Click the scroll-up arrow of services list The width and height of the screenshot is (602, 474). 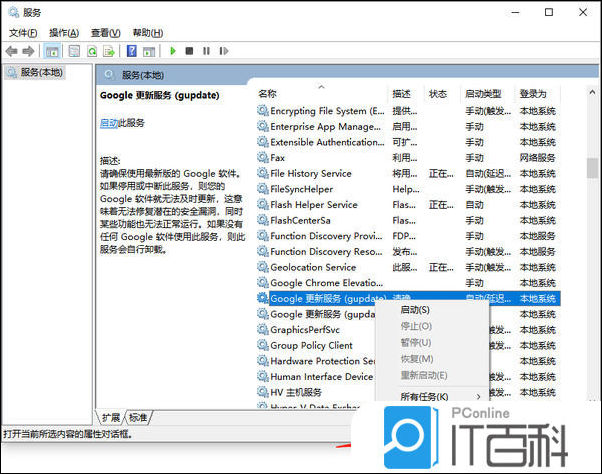pos(592,92)
